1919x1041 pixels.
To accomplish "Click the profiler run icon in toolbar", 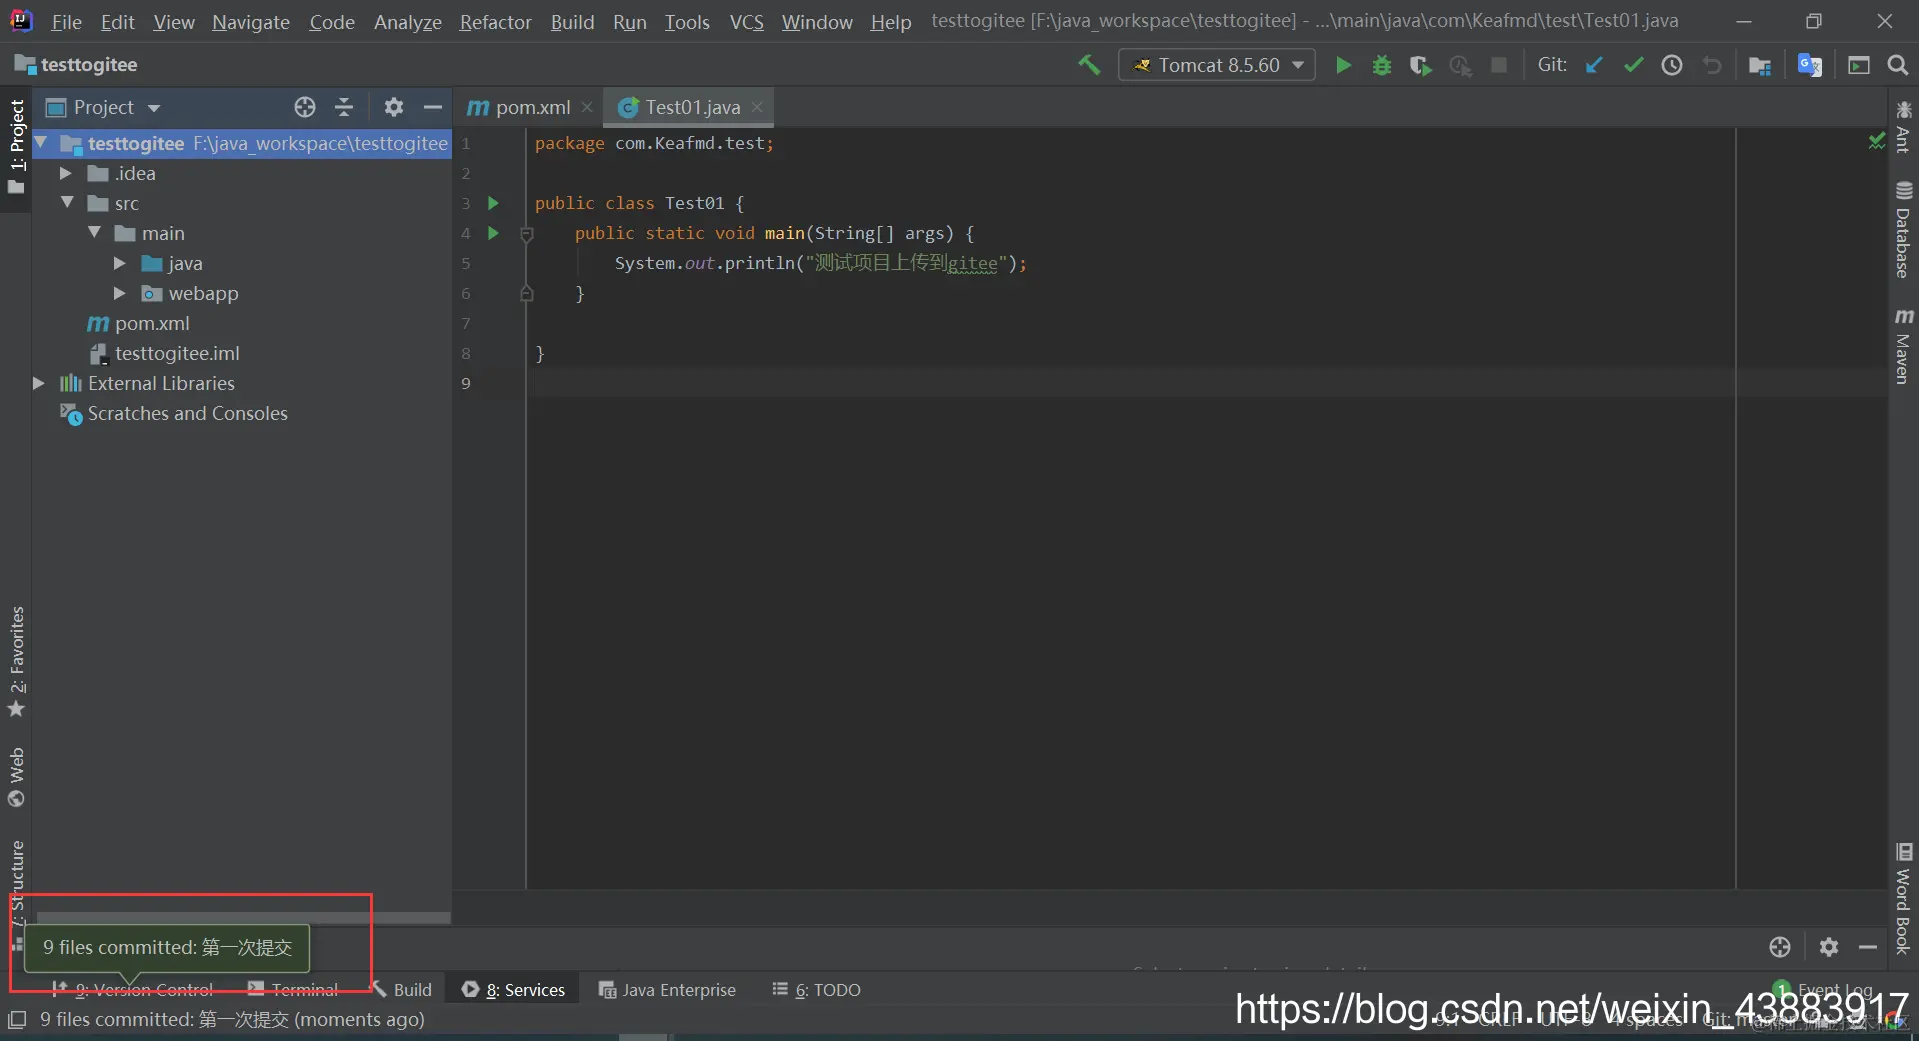I will click(x=1460, y=65).
